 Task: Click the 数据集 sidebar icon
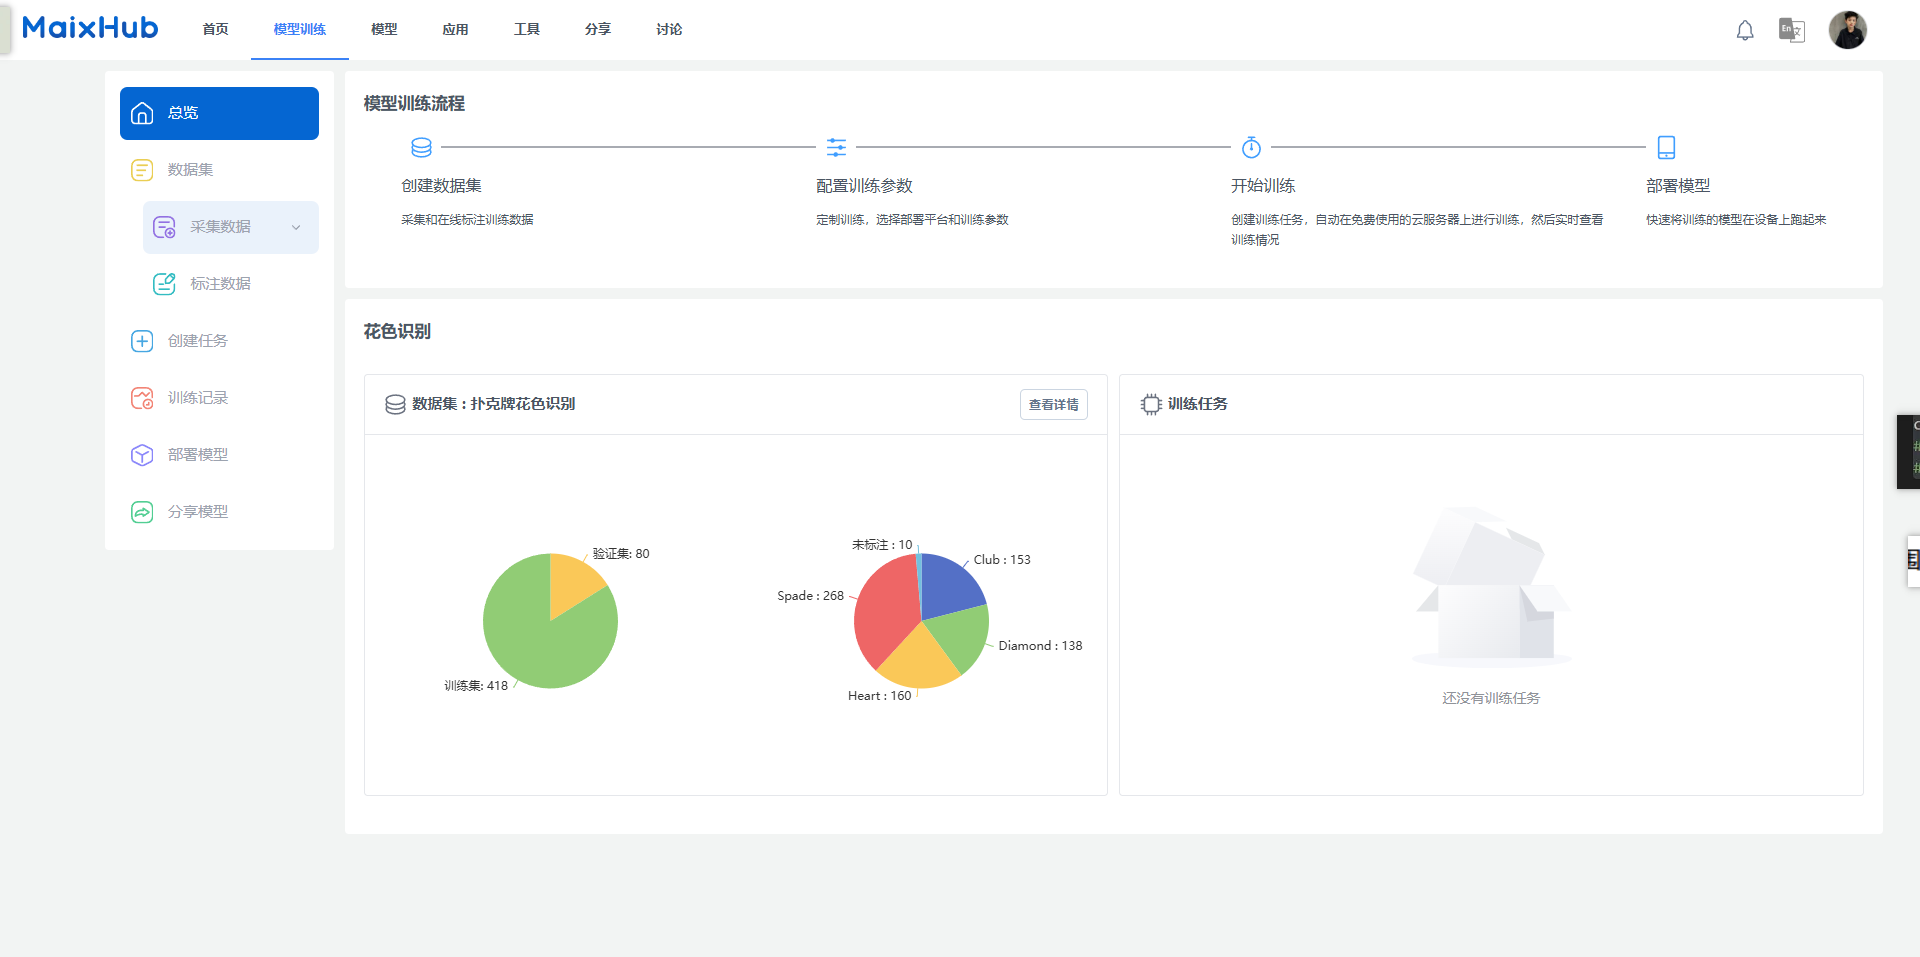(142, 170)
